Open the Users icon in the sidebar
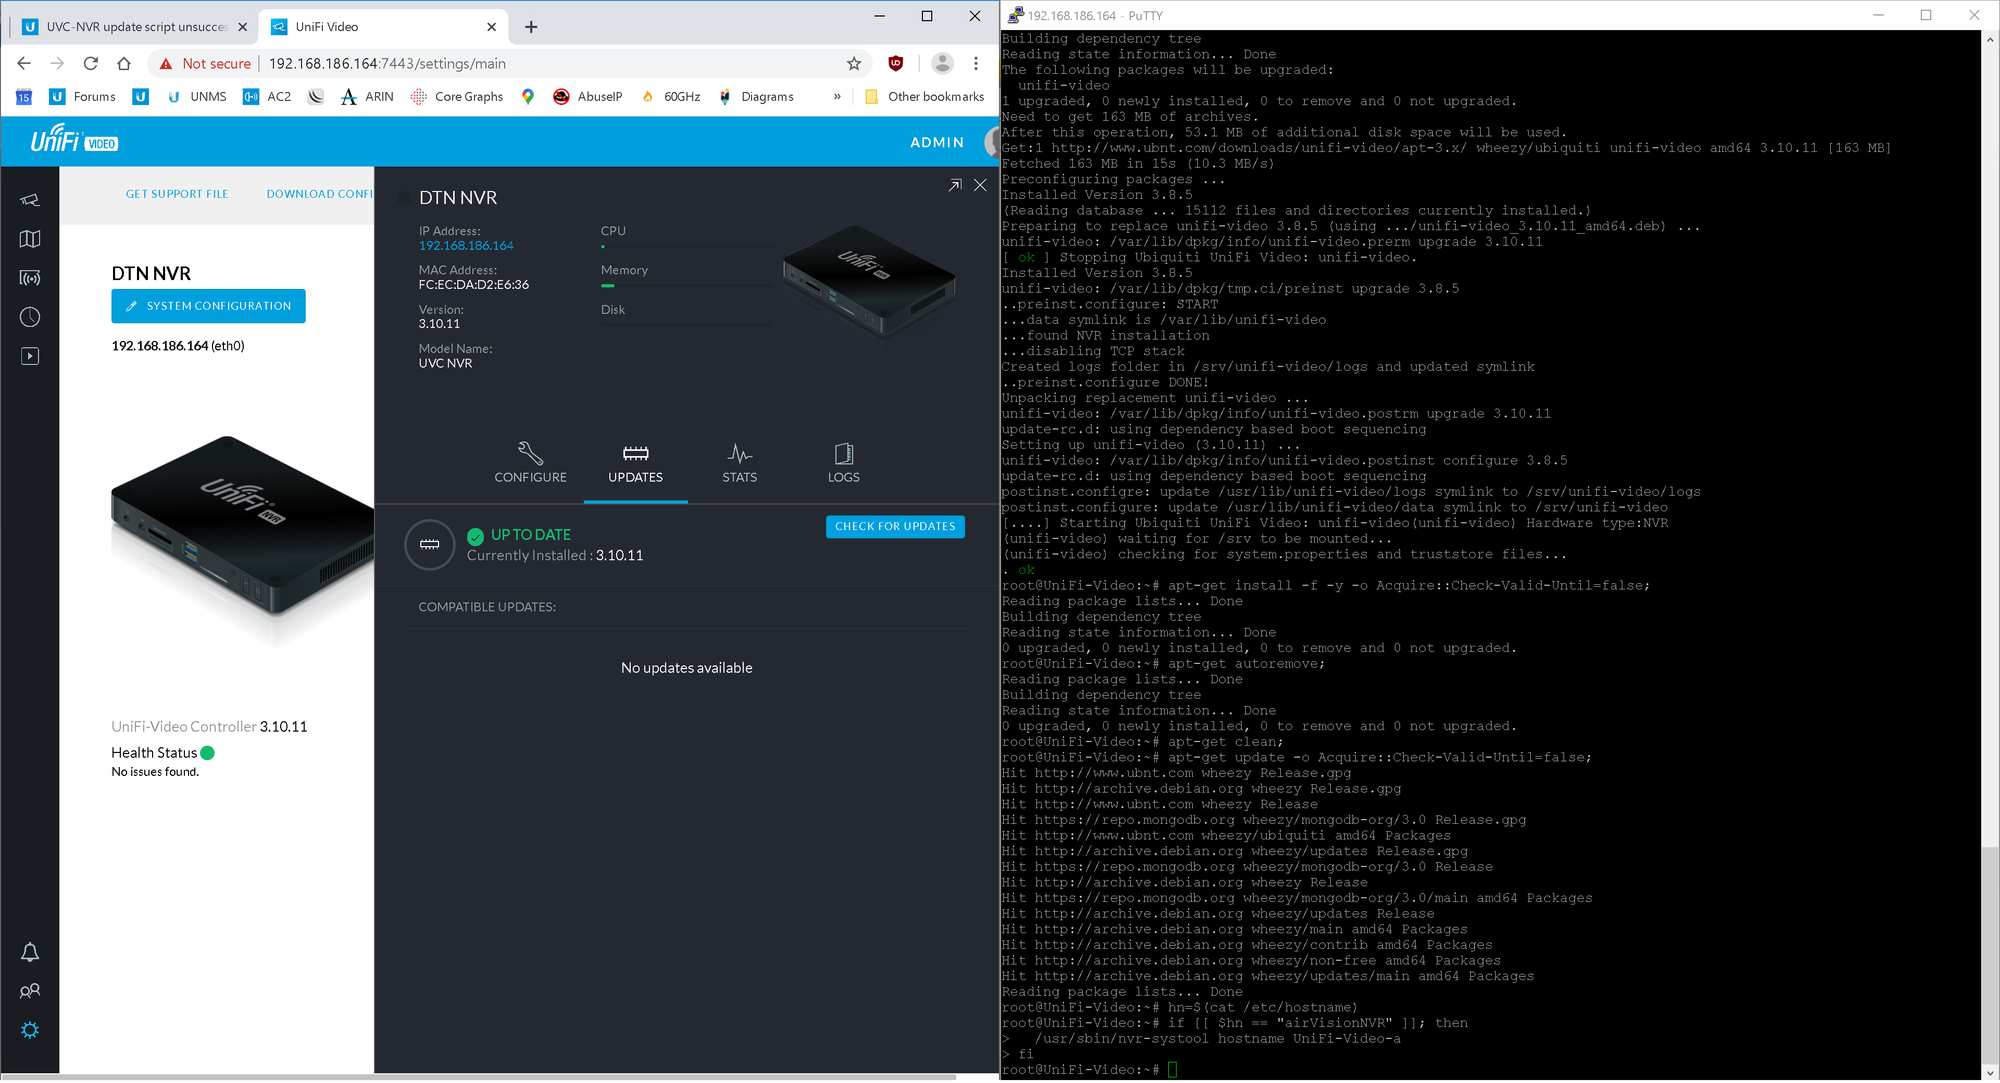Image resolution: width=2000 pixels, height=1083 pixels. click(x=30, y=991)
